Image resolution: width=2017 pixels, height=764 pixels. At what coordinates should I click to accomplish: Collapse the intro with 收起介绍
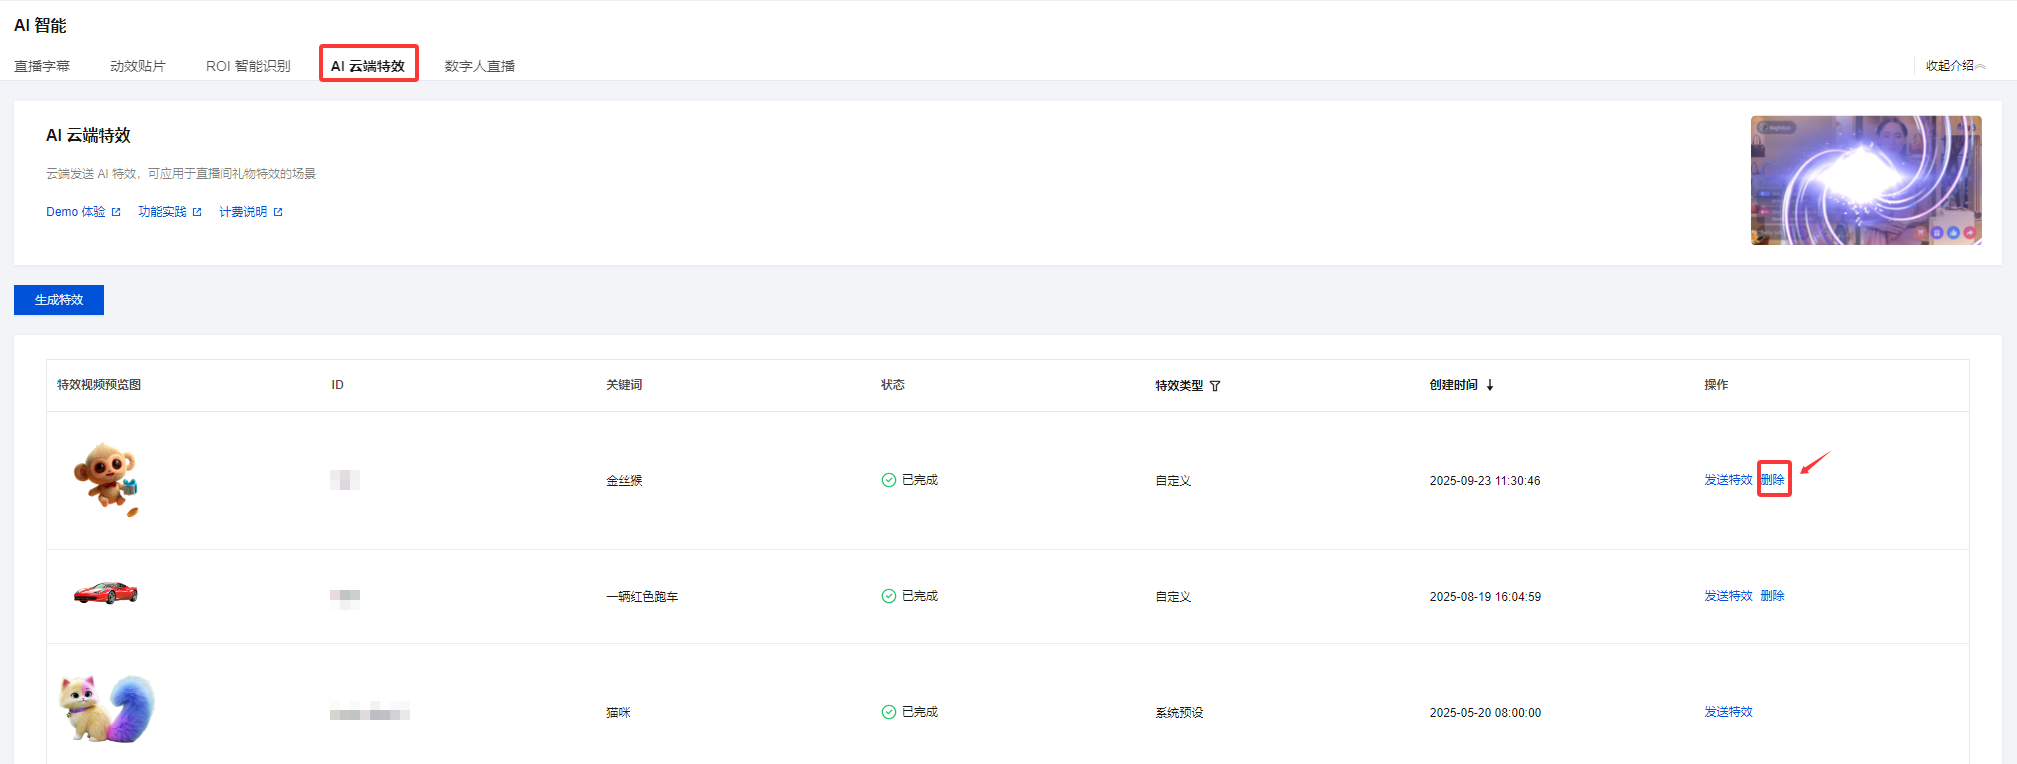1954,66
